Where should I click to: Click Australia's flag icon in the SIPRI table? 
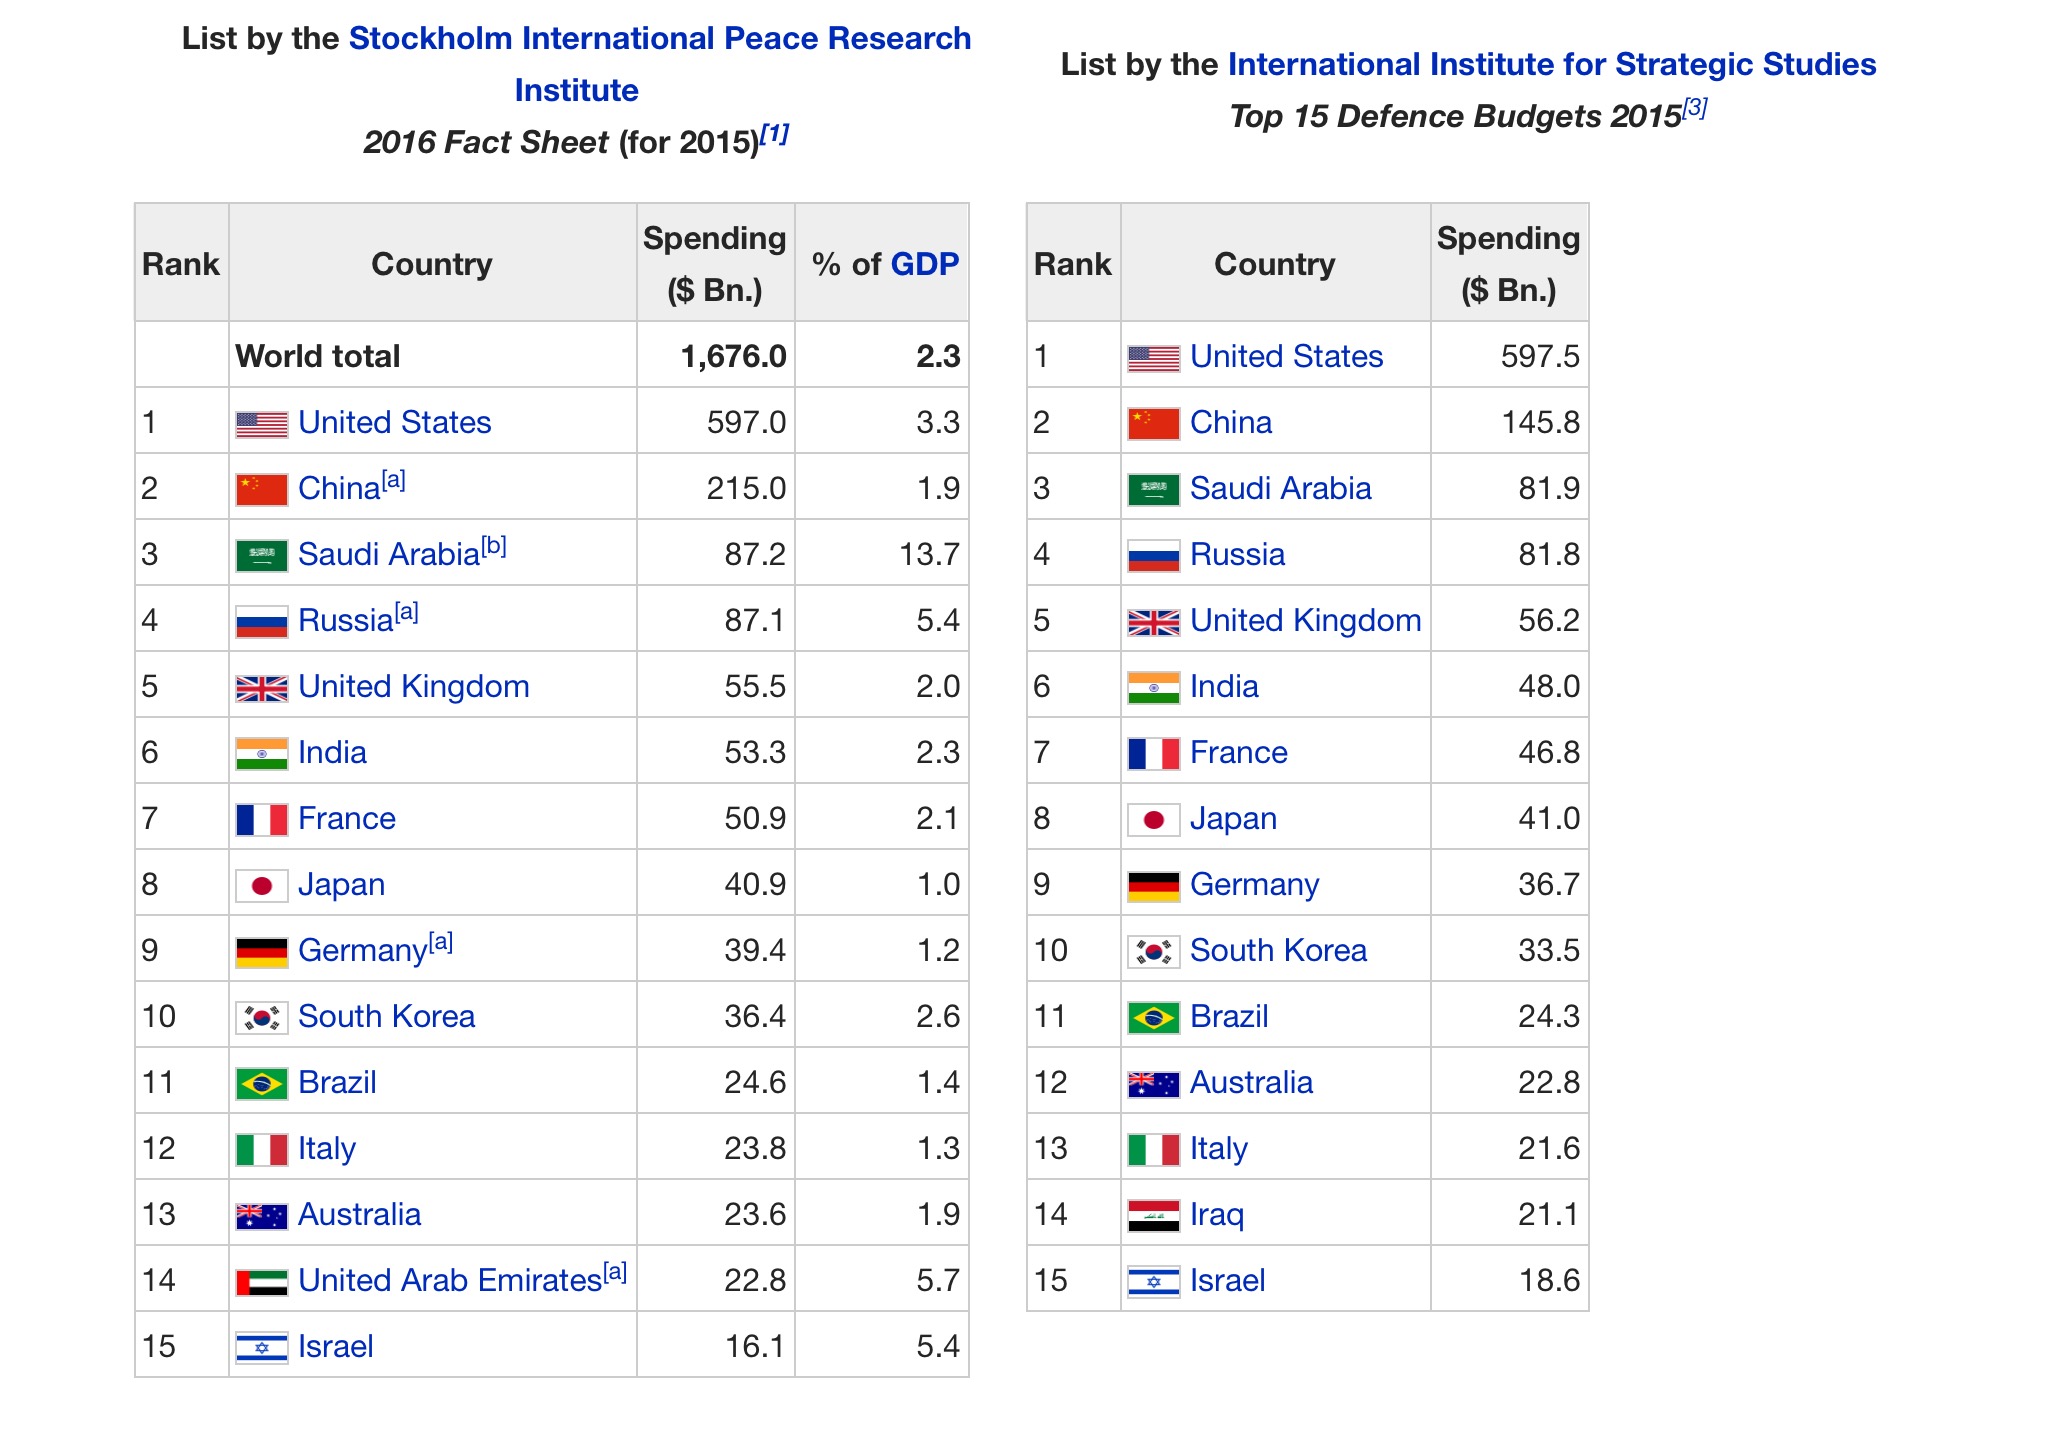point(262,1216)
